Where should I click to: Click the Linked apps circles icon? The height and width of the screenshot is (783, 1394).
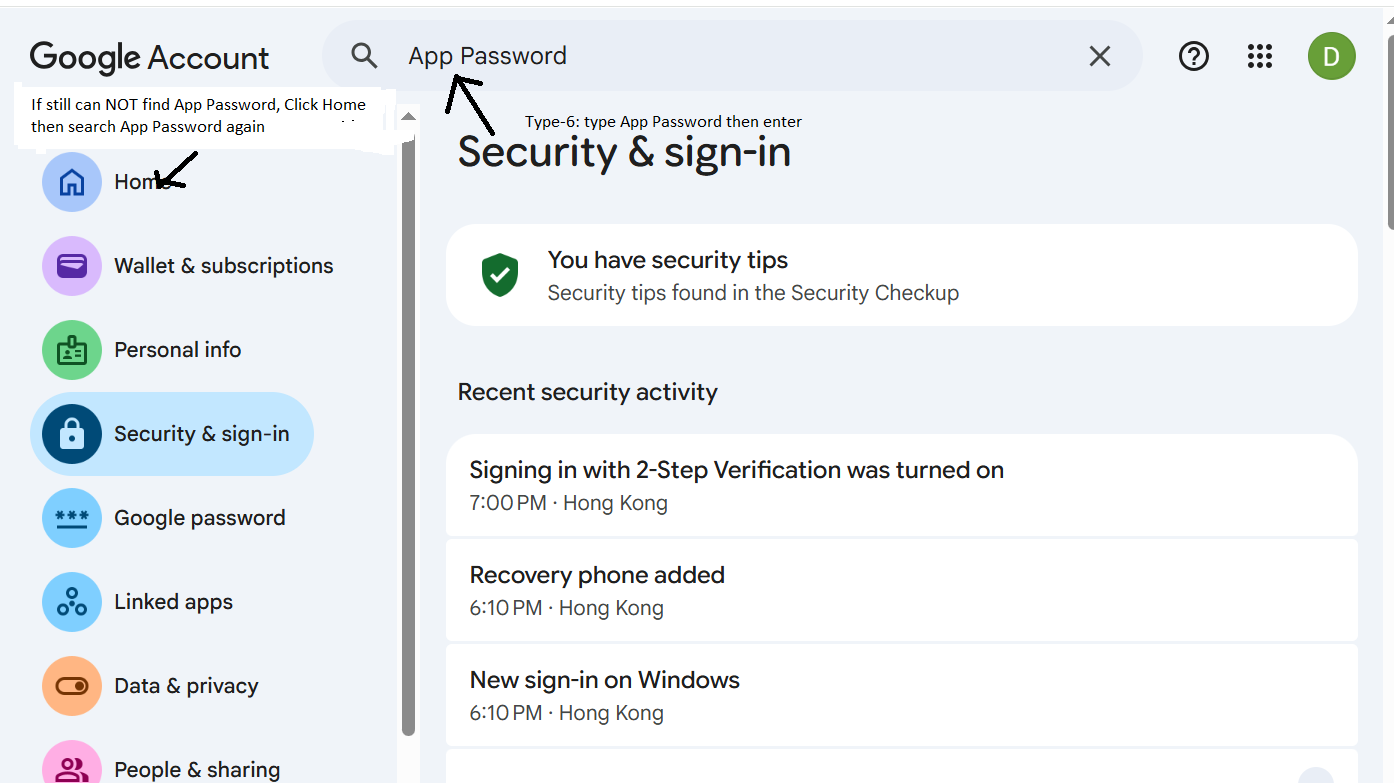click(x=72, y=602)
